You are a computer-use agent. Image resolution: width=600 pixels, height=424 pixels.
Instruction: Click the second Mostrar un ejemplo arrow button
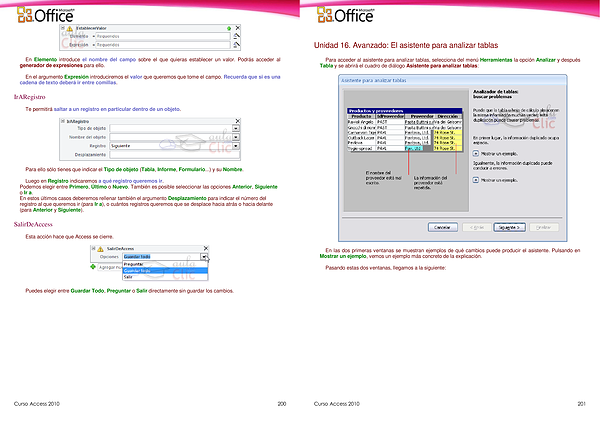coord(474,181)
